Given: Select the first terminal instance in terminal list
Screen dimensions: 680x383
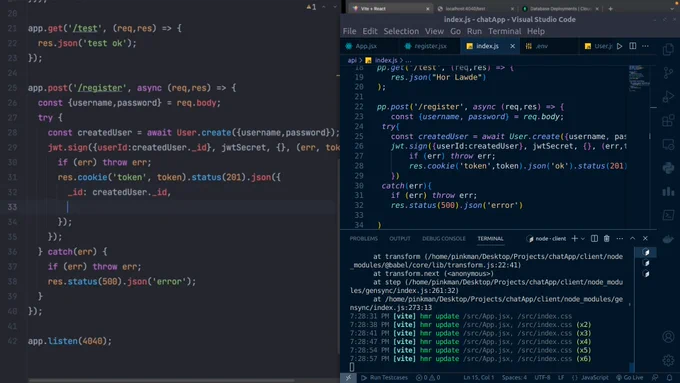Looking at the screenshot, I should coord(646,252).
